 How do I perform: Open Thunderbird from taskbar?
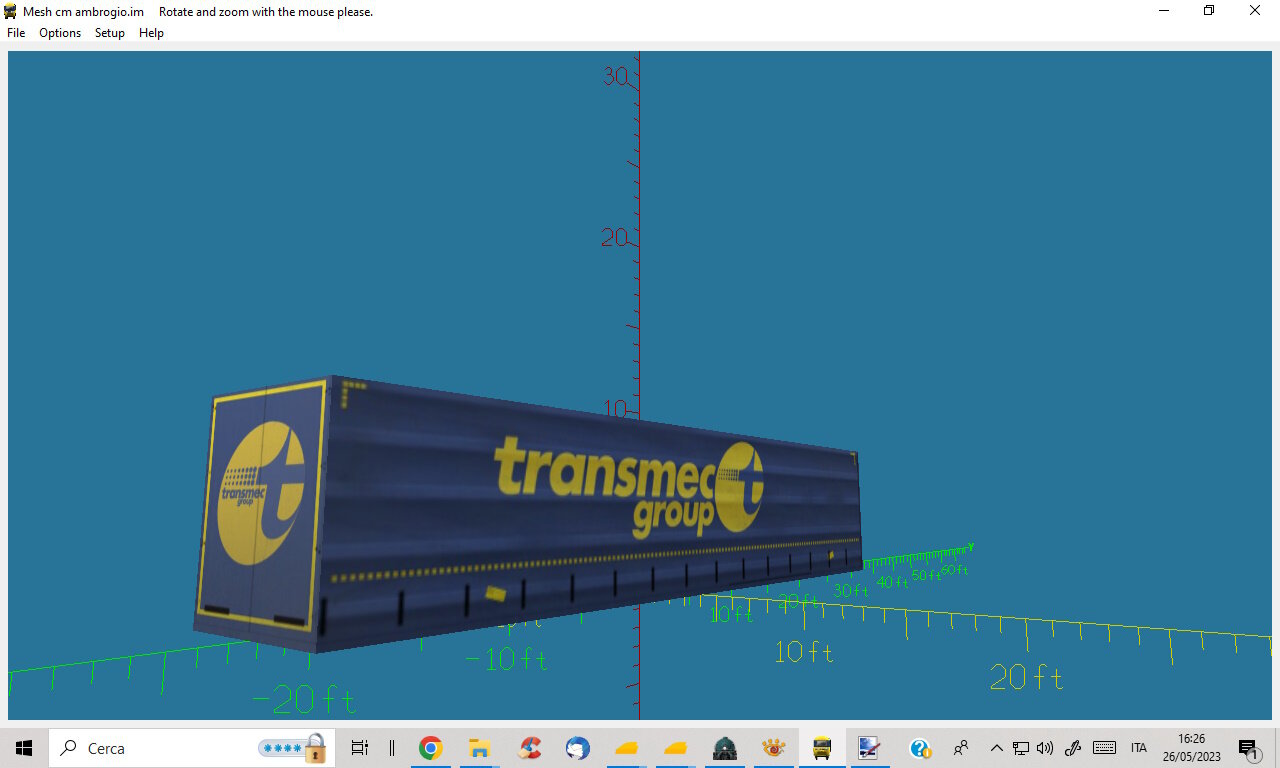578,748
